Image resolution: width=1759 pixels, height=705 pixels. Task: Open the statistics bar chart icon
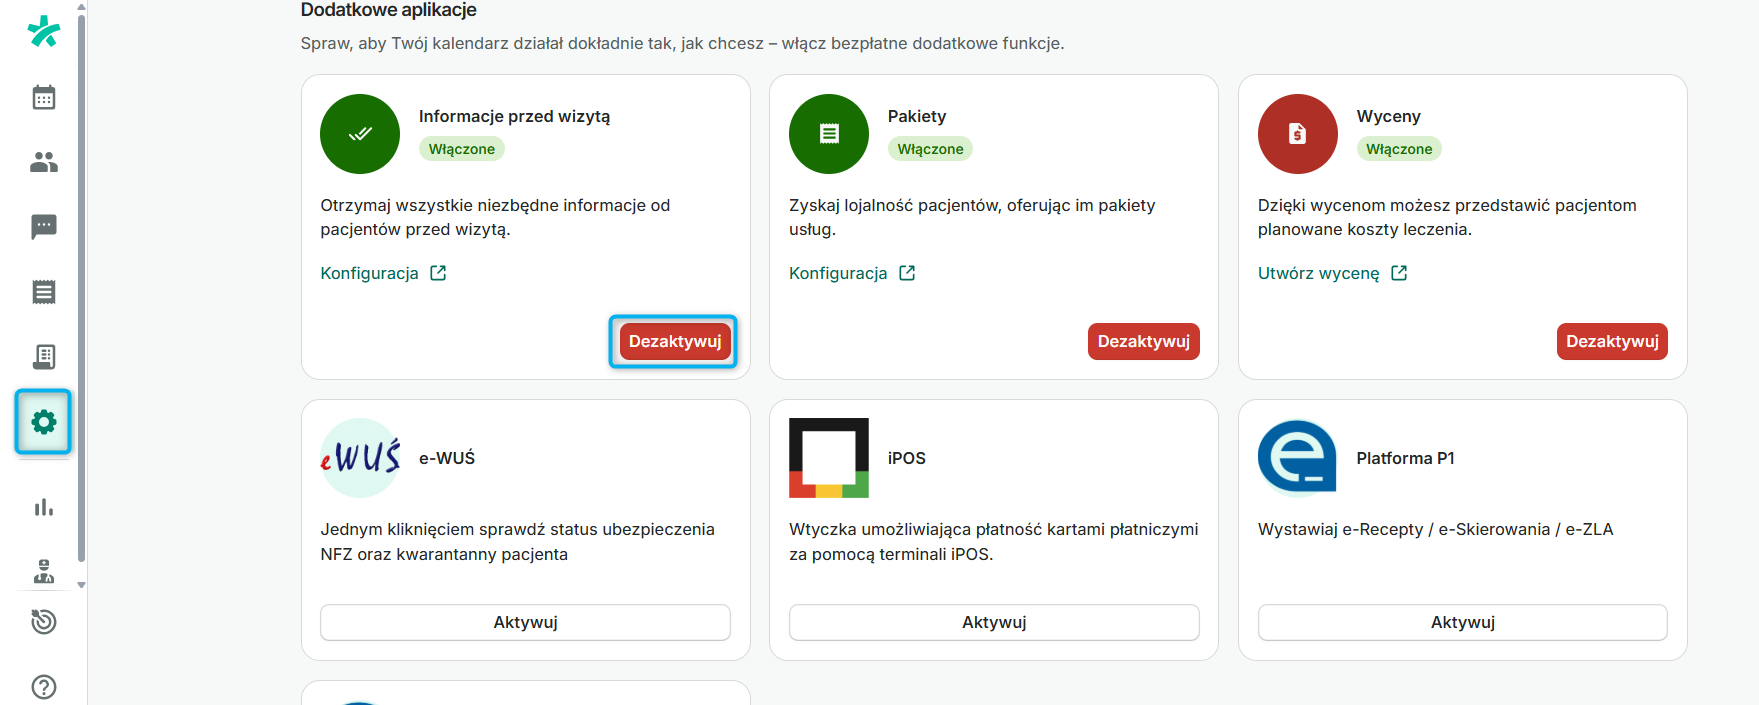[44, 507]
